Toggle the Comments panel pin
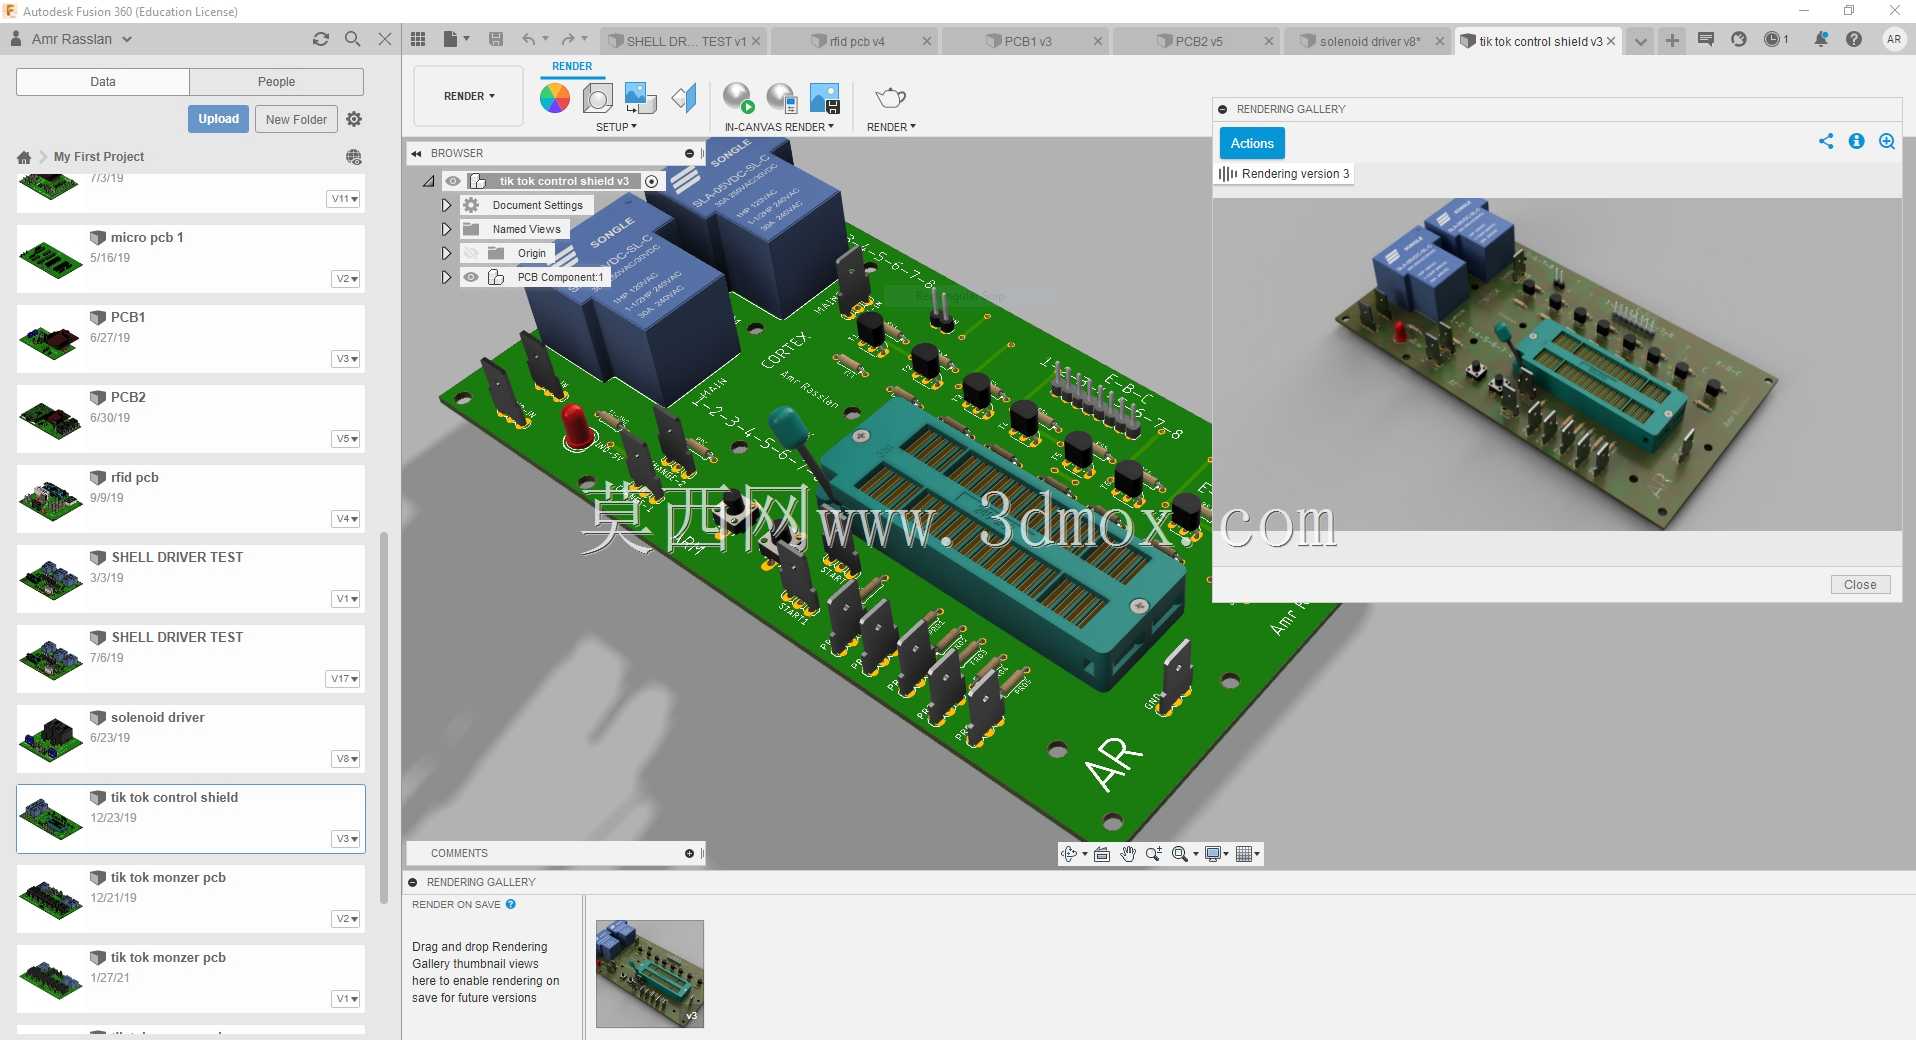1916x1040 pixels. point(689,853)
